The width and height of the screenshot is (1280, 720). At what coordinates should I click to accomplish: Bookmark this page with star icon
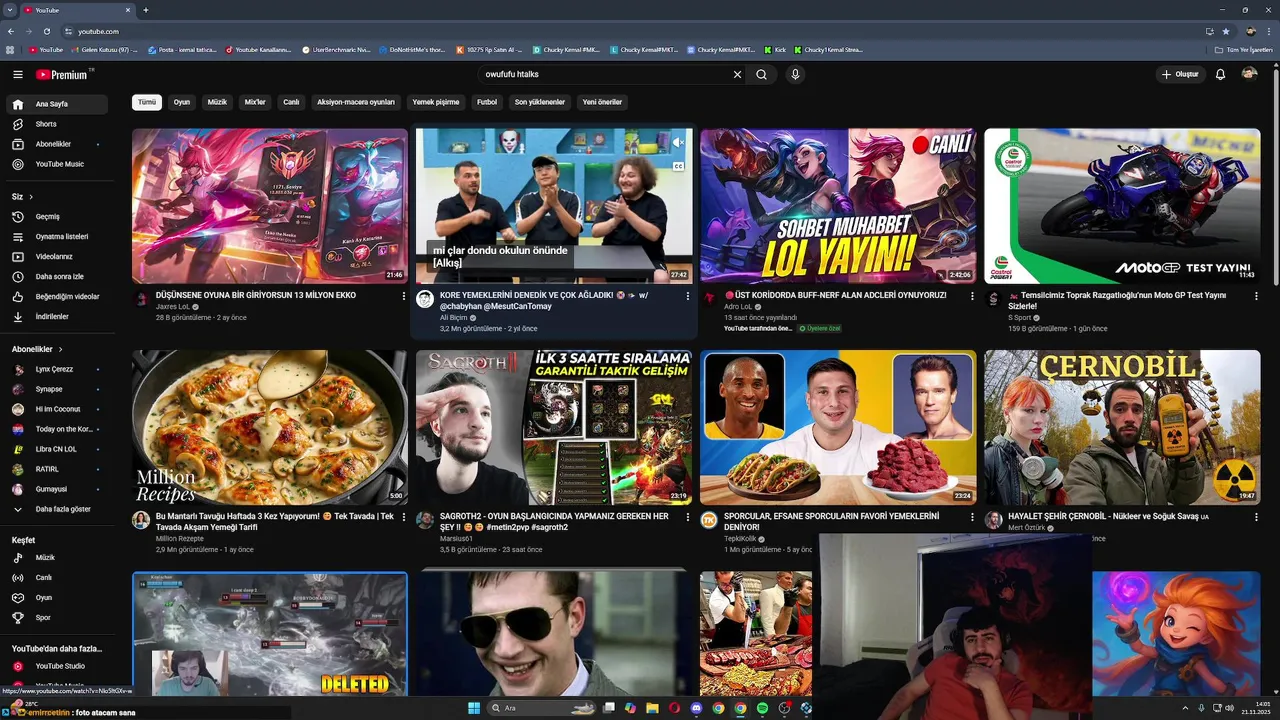pos(1226,31)
